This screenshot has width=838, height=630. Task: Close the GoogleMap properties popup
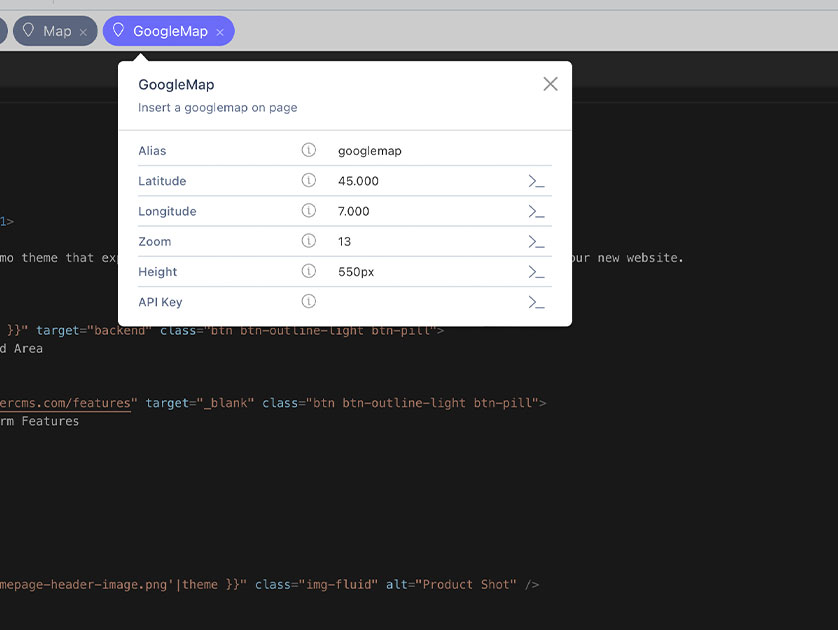[x=550, y=84]
